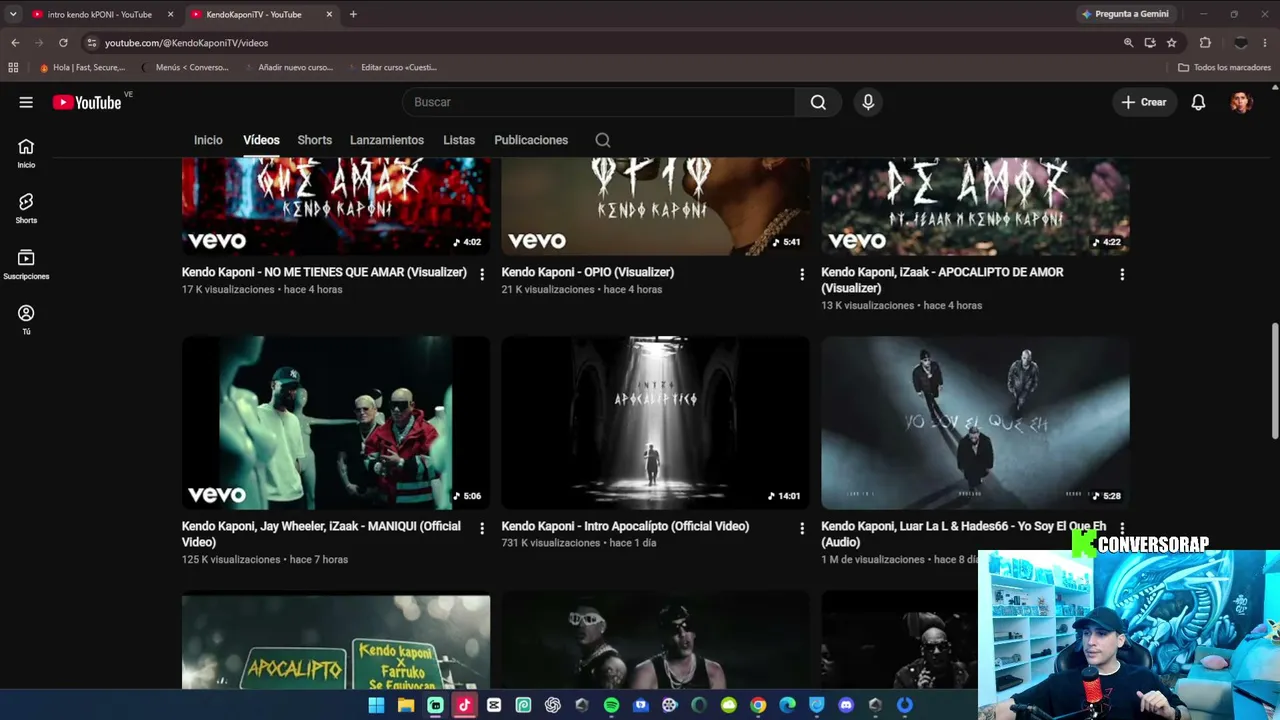Open the YouTube notifications bell

1198,102
